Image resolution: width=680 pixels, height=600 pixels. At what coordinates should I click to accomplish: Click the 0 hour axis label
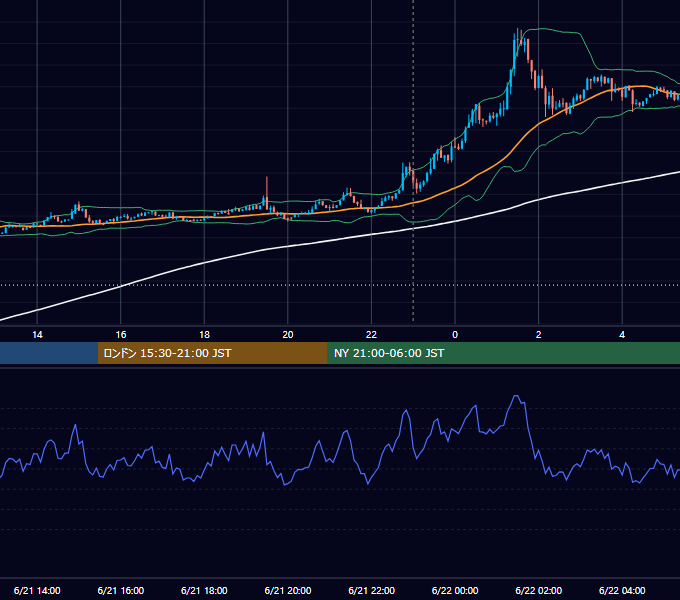[455, 335]
